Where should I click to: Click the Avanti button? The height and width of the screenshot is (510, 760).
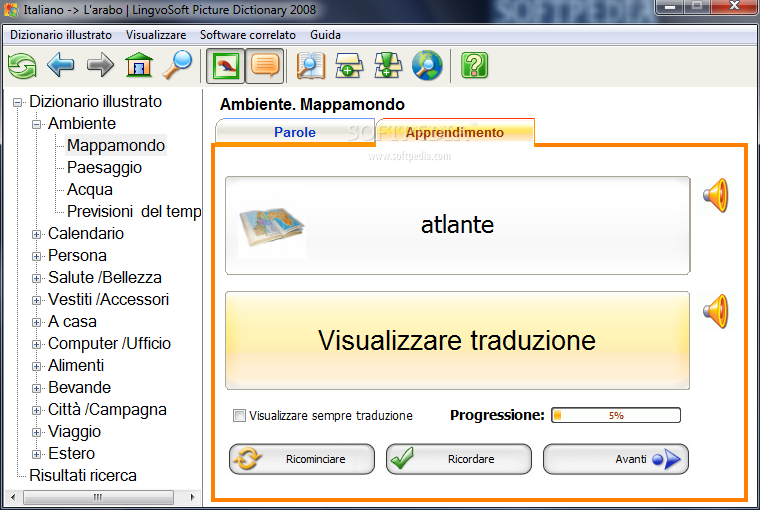tap(616, 459)
